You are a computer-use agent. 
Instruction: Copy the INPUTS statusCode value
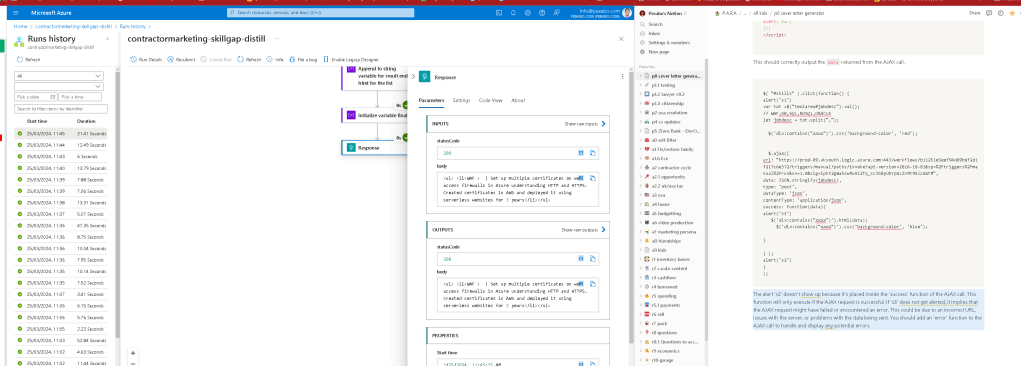coord(593,153)
